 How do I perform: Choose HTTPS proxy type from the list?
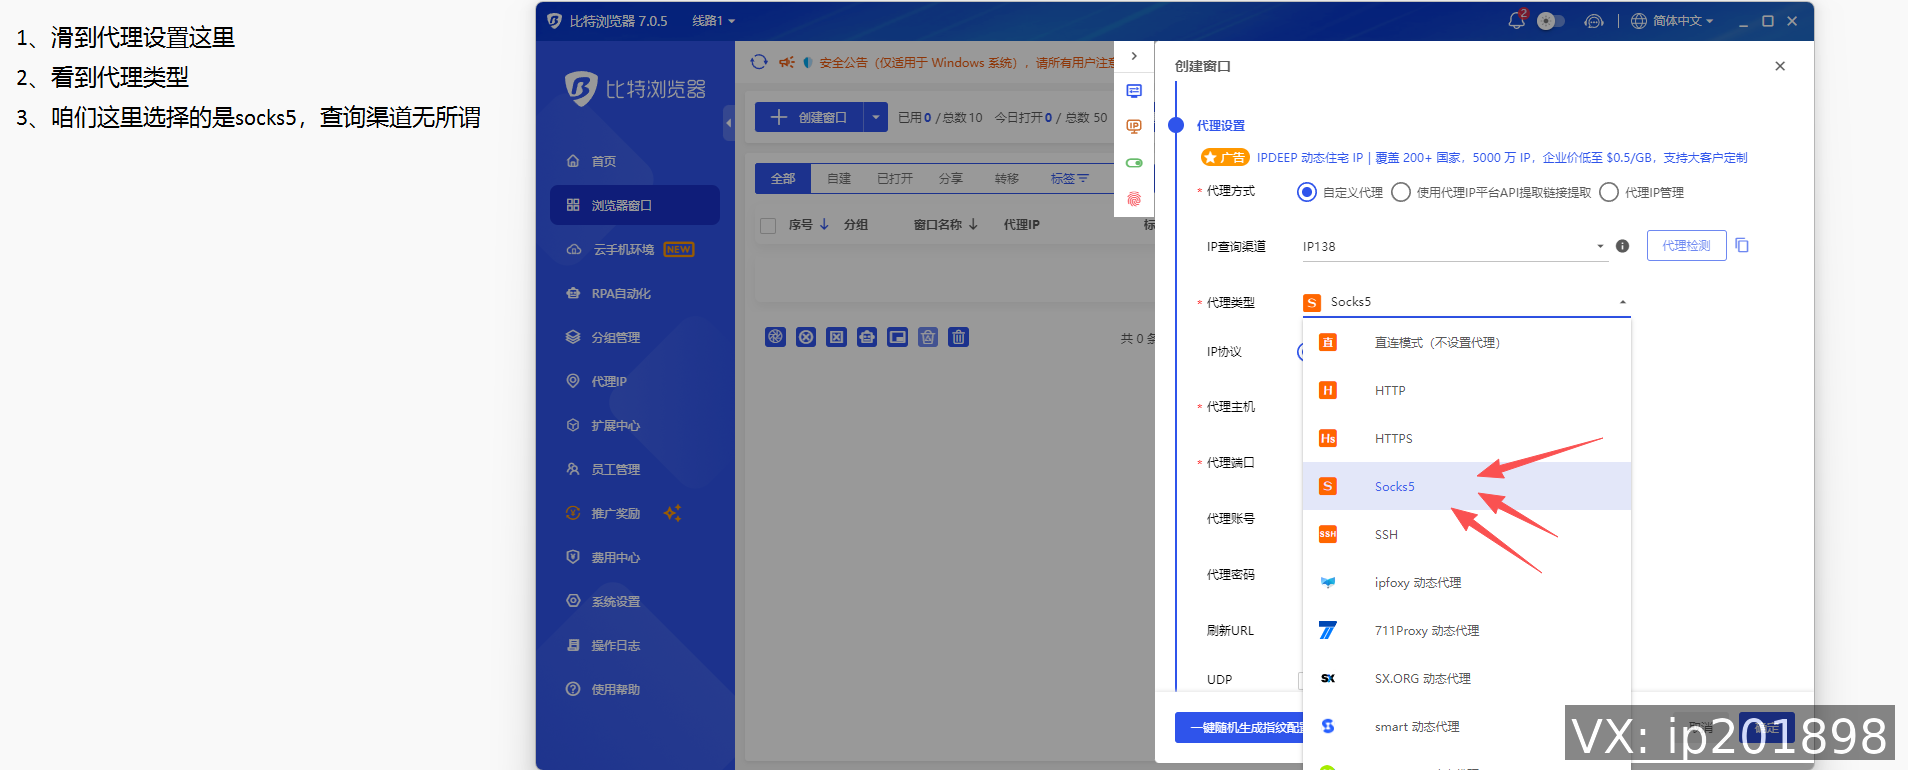[x=1467, y=439]
